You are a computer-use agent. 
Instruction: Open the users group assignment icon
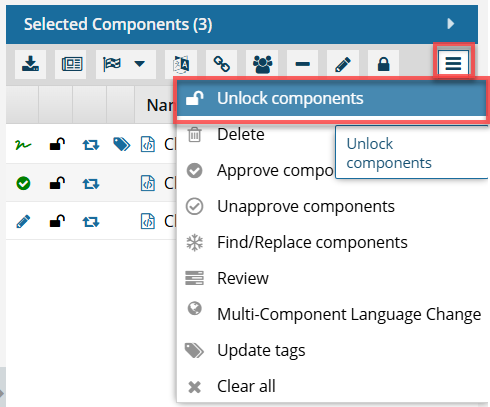pos(262,64)
